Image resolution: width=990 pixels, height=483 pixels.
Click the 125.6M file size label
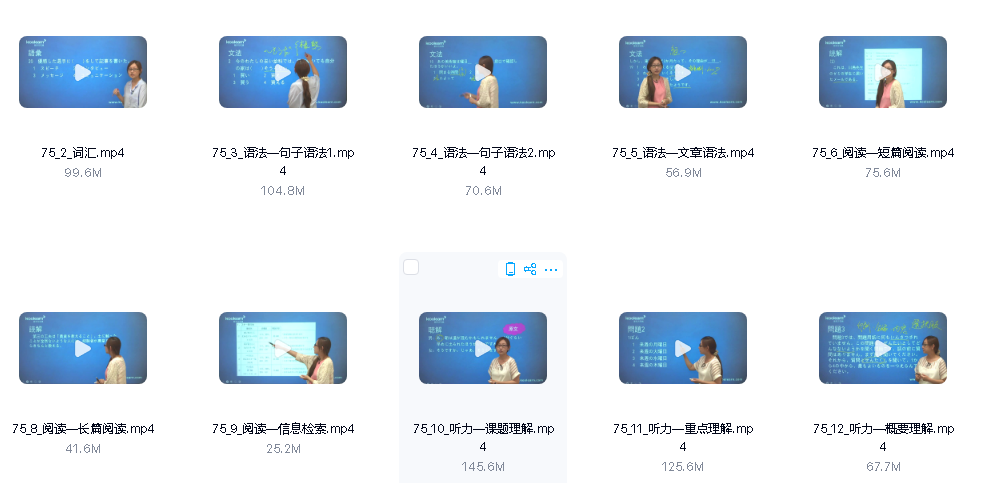(683, 467)
